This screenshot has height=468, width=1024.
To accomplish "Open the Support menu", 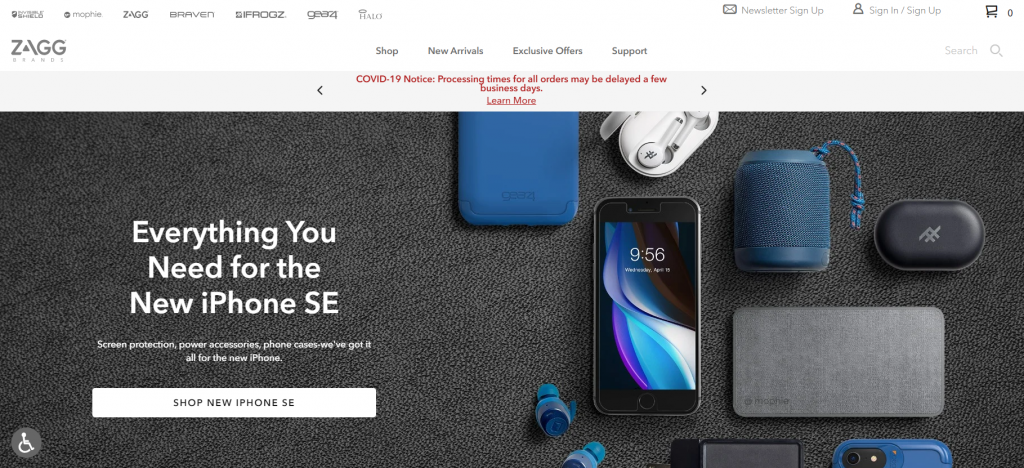I will pos(630,51).
